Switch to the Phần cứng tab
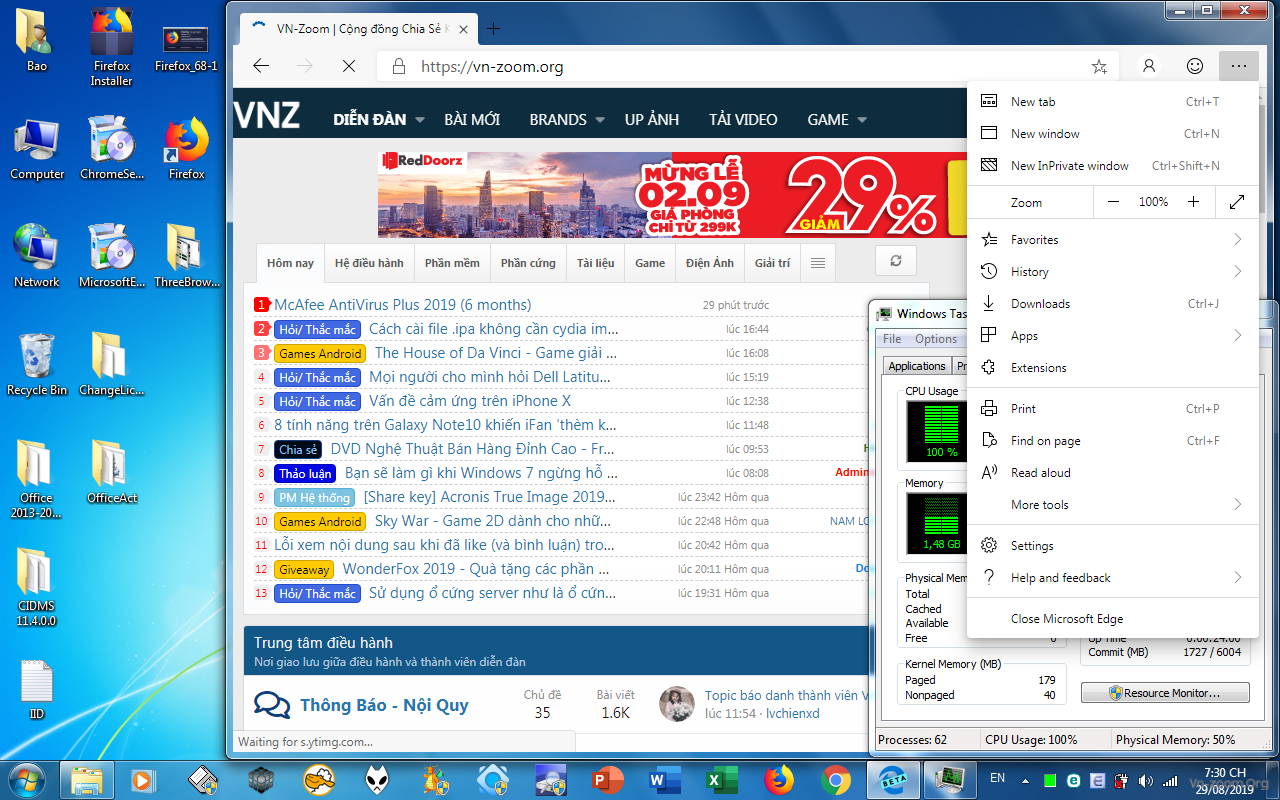The image size is (1280, 800). point(528,263)
